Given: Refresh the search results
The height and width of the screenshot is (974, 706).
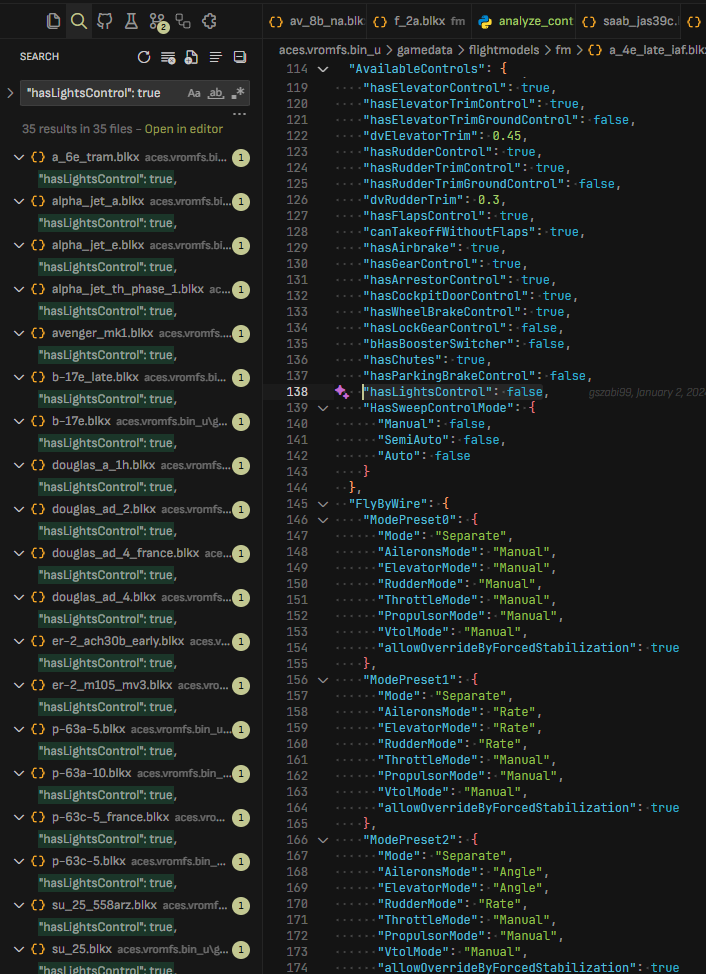Looking at the screenshot, I should click(144, 57).
